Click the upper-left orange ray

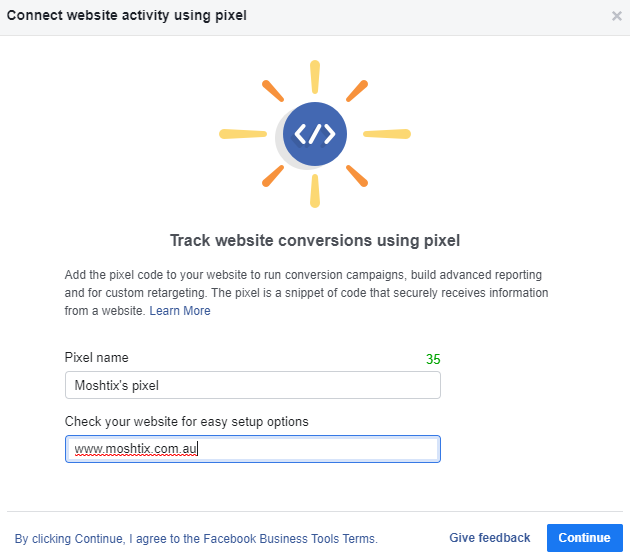point(273,91)
